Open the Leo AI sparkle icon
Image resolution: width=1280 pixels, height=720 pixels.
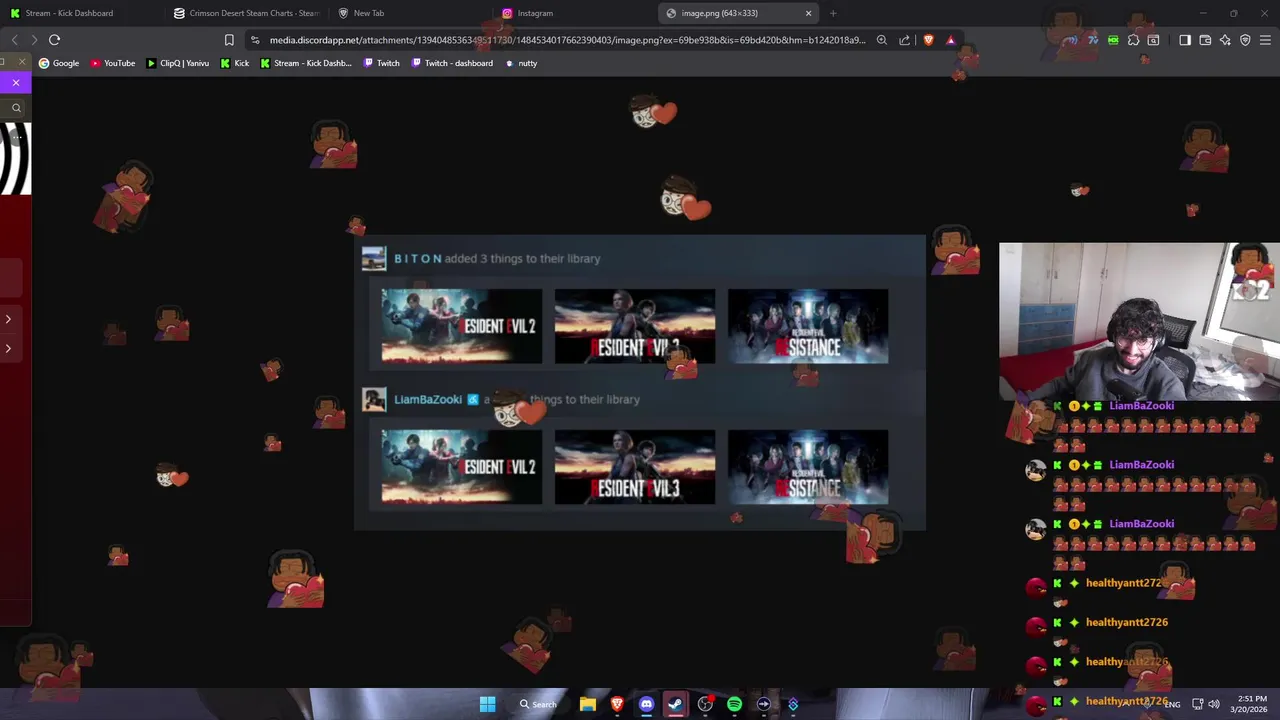(x=1225, y=40)
